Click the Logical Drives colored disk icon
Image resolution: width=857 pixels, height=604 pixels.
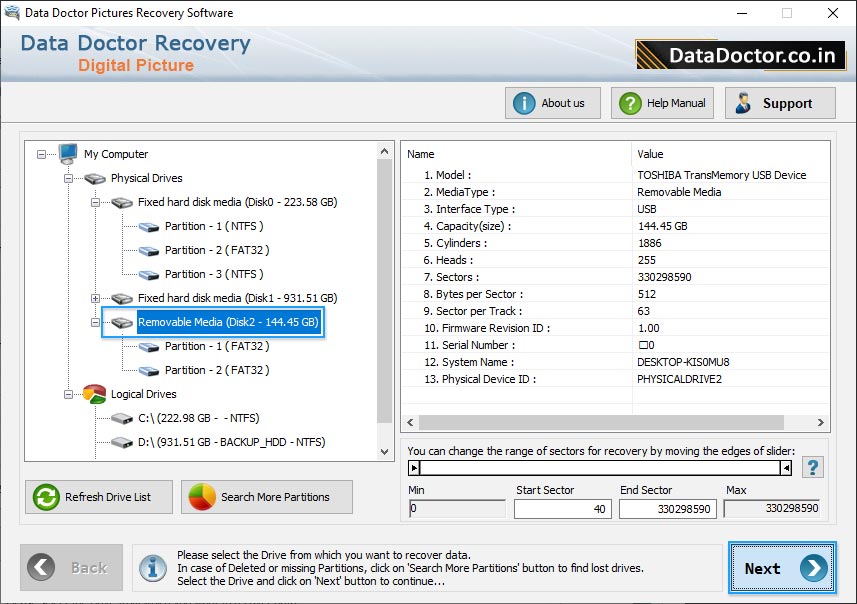[93, 394]
